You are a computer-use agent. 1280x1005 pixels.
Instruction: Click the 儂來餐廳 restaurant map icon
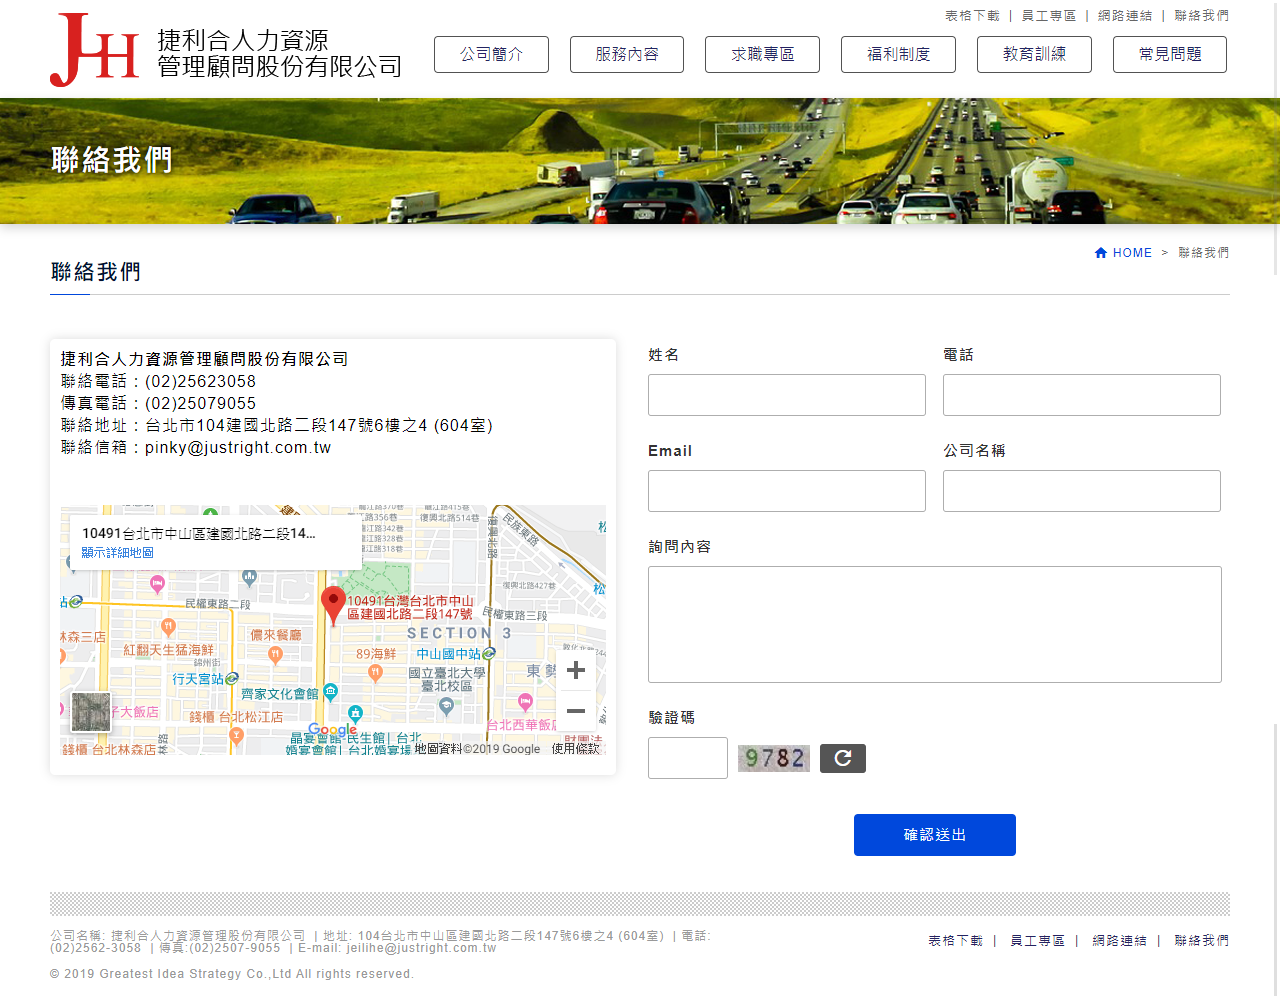[x=275, y=655]
